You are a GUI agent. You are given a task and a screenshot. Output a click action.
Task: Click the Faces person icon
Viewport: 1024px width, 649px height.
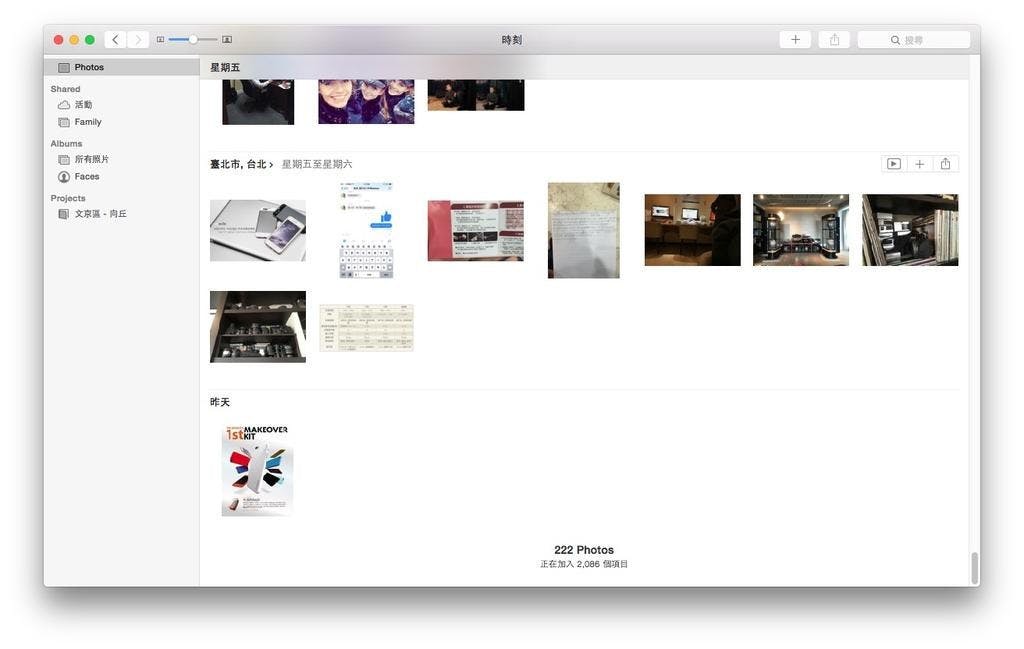(63, 177)
